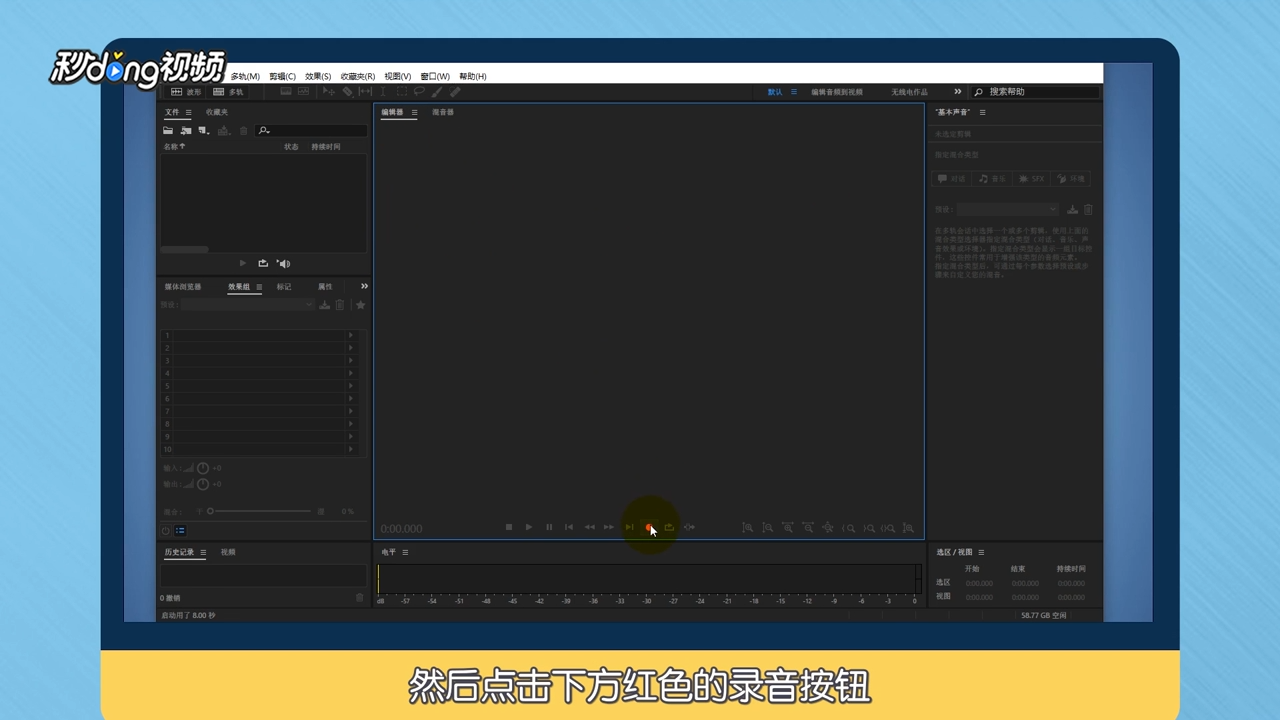Move playhead to next marker
The image size is (1280, 720).
[629, 527]
